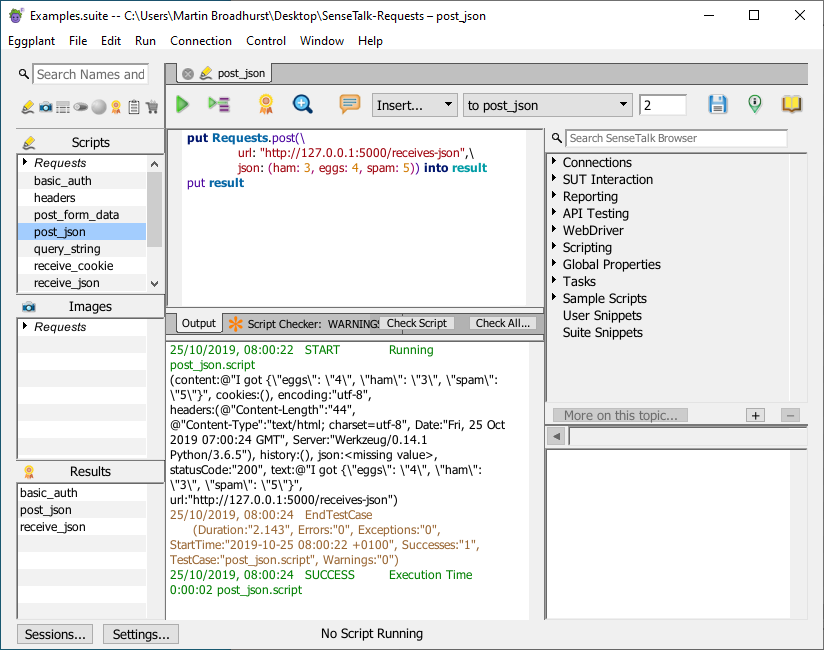Open the Connection menu
The width and height of the screenshot is (824, 650).
pyautogui.click(x=201, y=41)
